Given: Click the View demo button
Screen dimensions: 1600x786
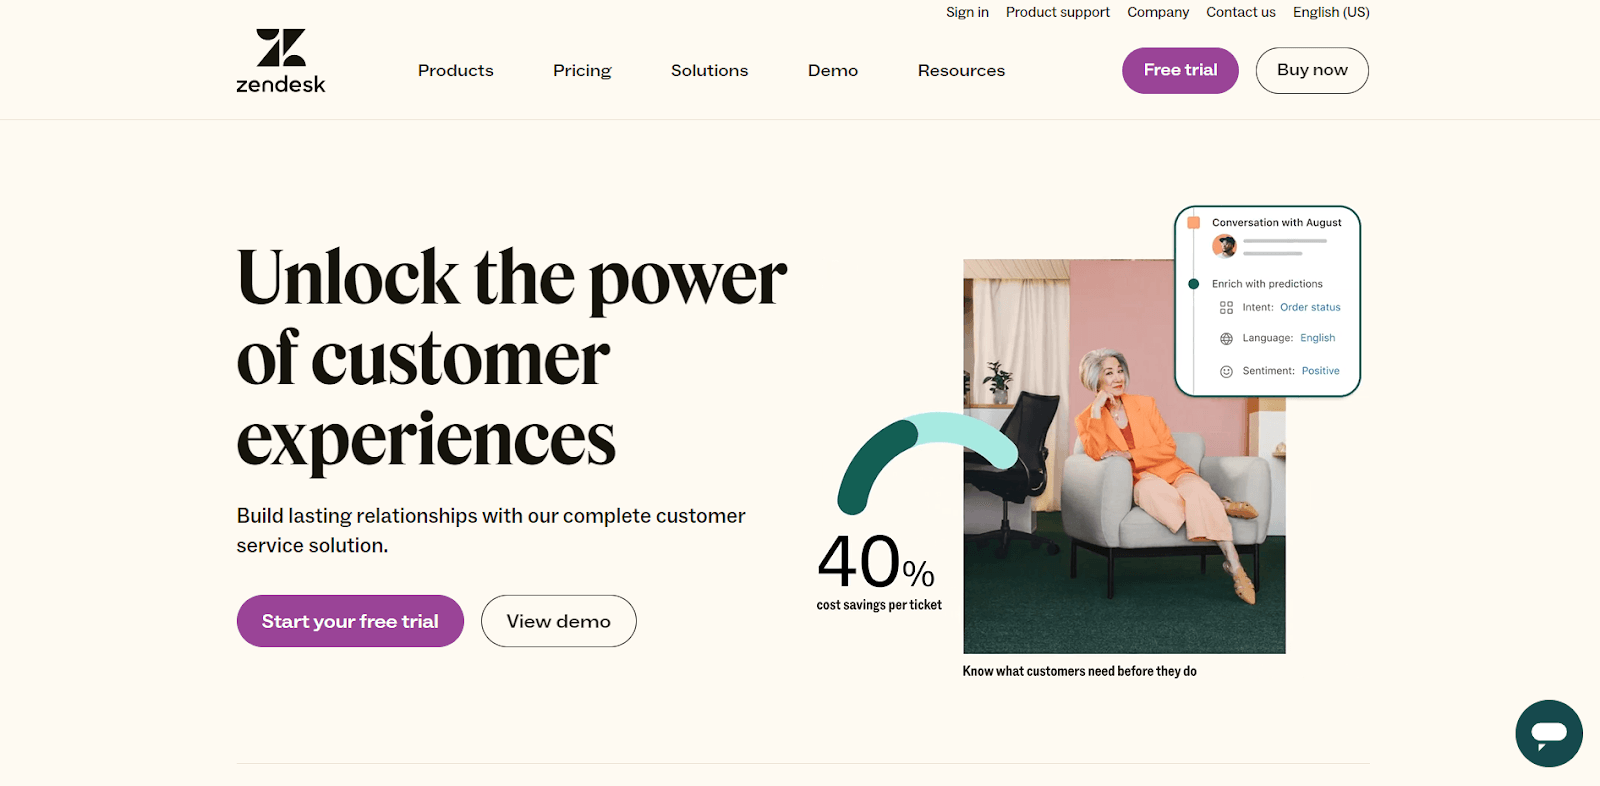Looking at the screenshot, I should (x=558, y=621).
